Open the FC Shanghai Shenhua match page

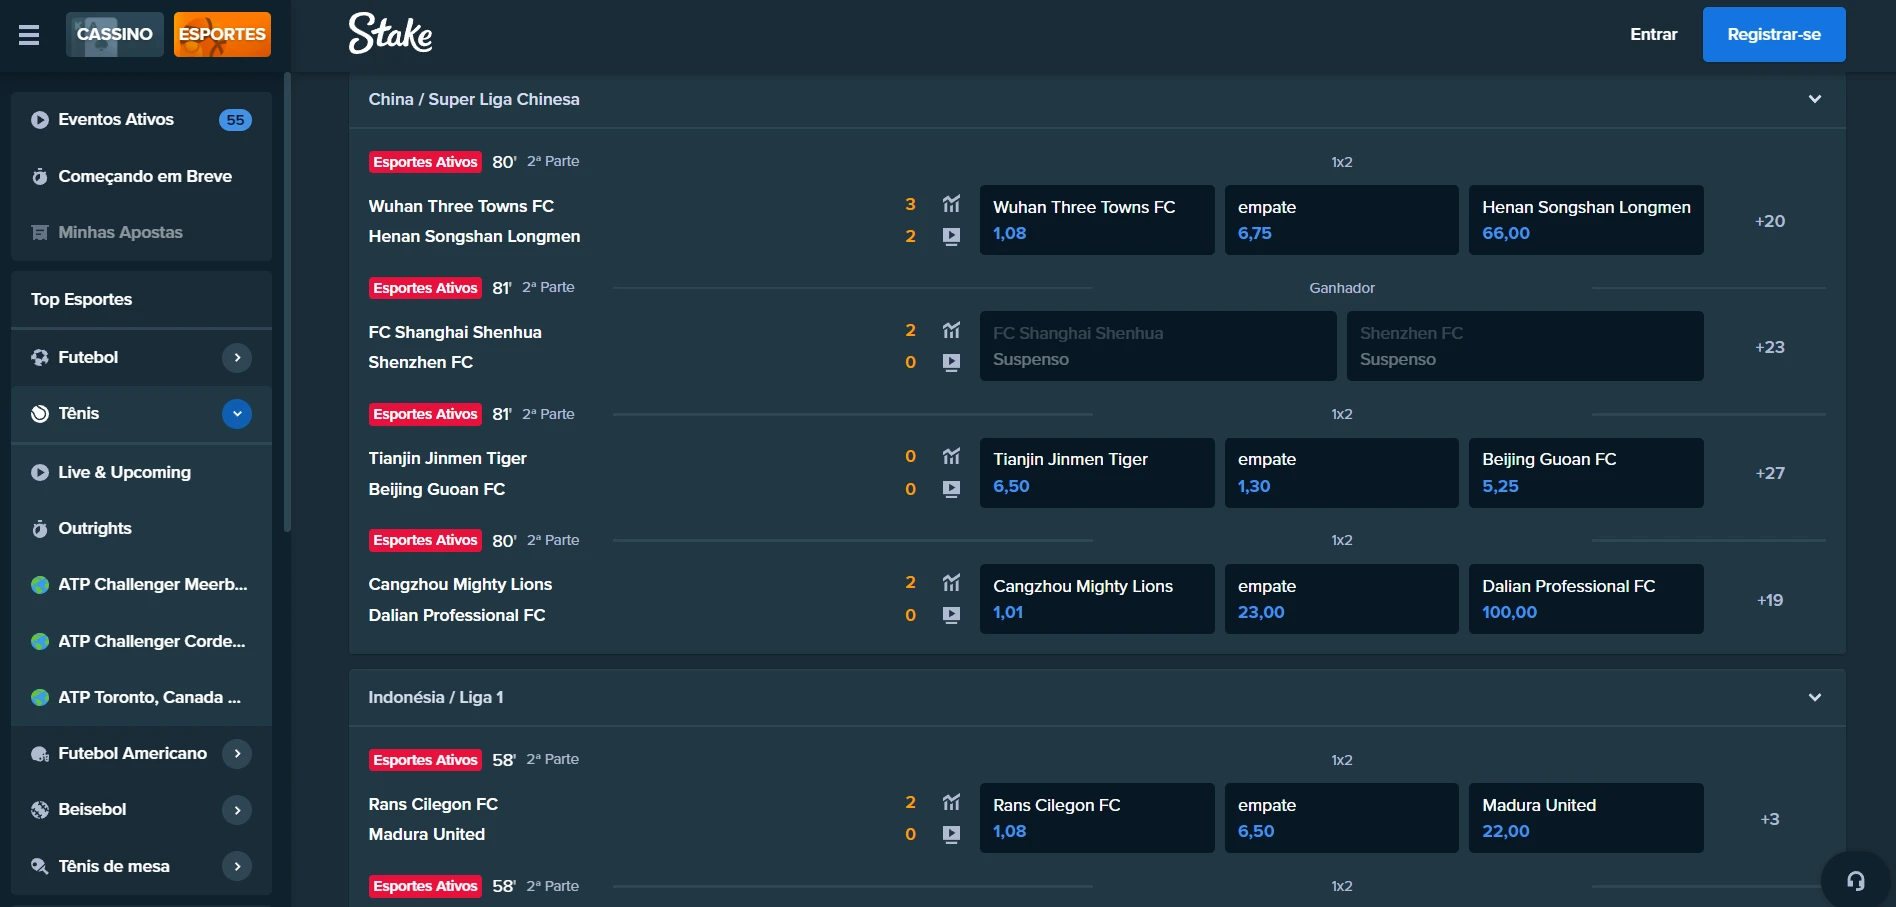tap(455, 332)
